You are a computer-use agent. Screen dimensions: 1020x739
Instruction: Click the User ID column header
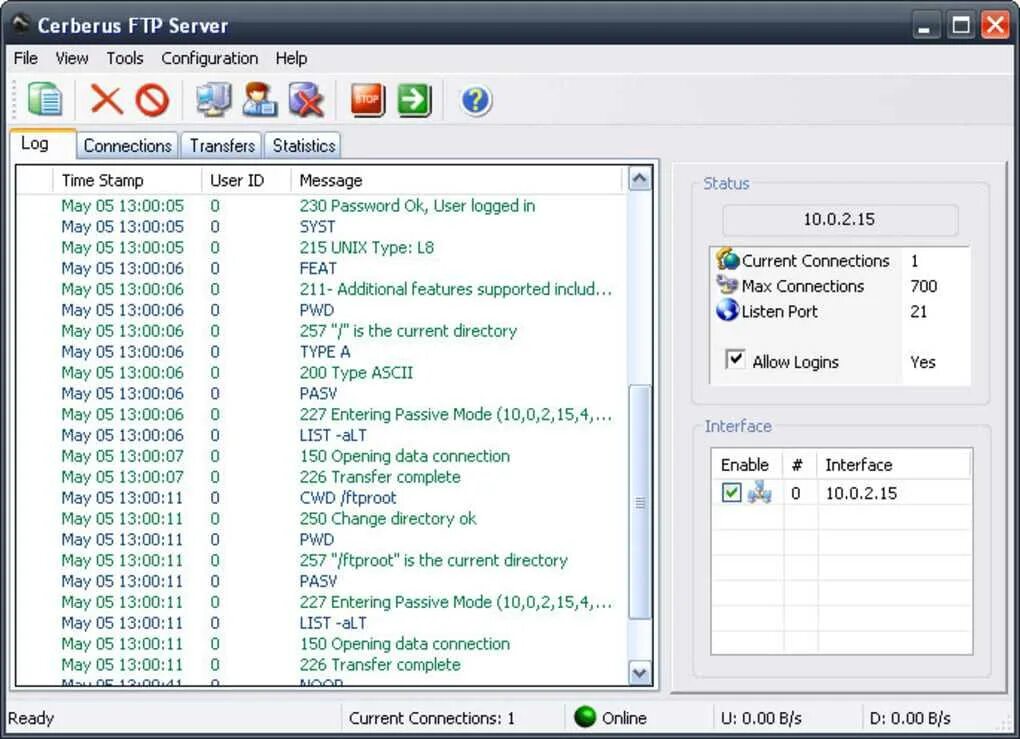click(247, 180)
